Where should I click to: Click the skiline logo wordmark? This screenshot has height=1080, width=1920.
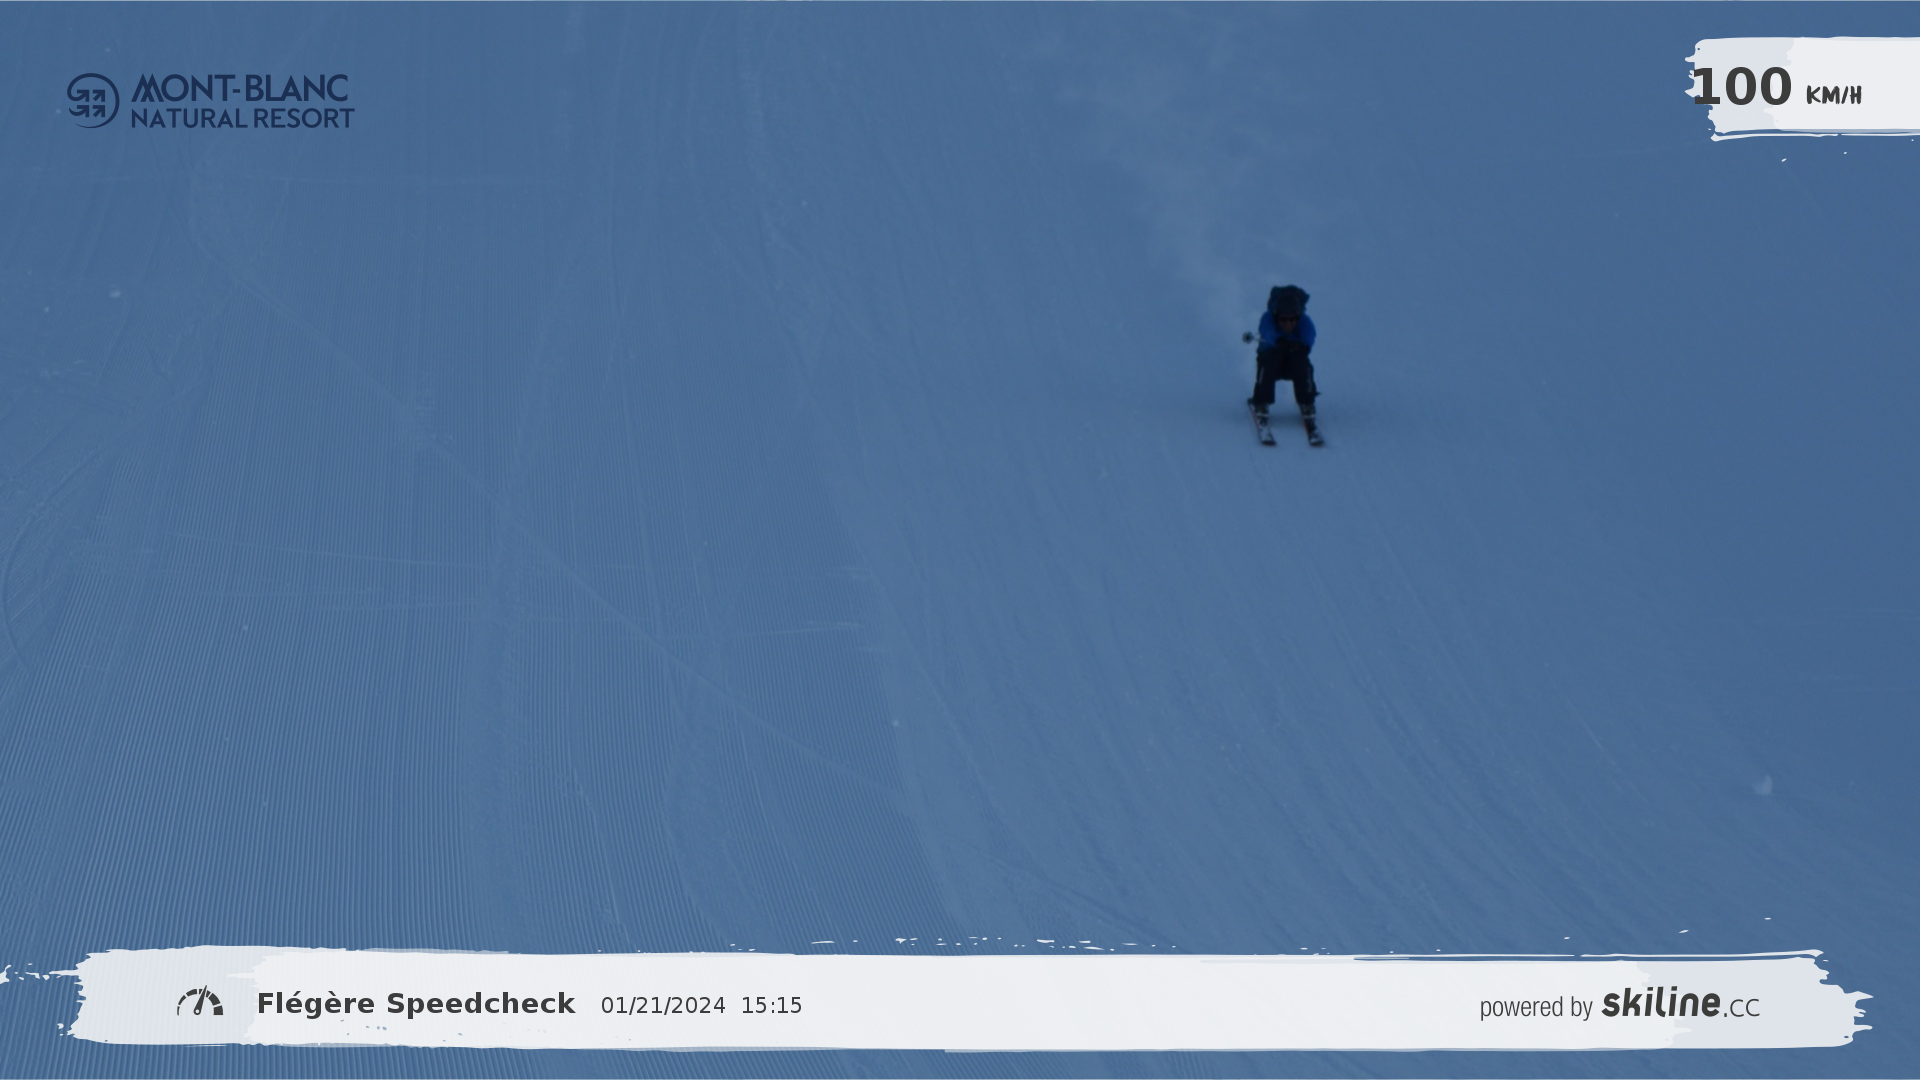tap(1661, 1002)
